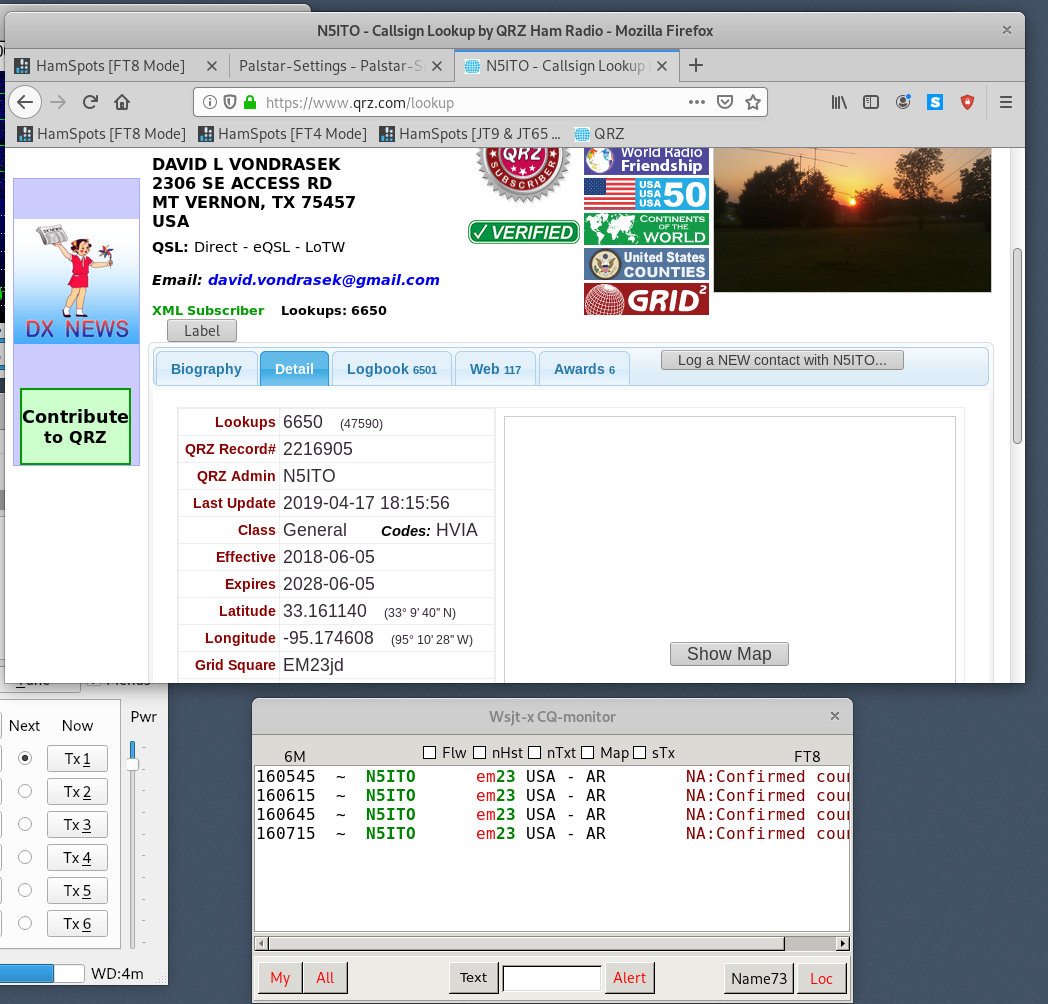Enable the Flw checkbox in CQ-monitor
Image resolution: width=1048 pixels, height=1004 pixels.
[430, 753]
